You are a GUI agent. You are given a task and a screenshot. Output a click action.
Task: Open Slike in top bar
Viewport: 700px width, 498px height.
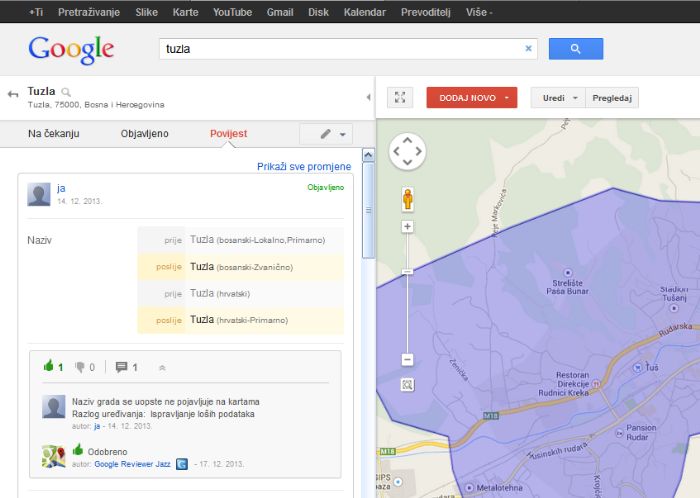pos(146,12)
